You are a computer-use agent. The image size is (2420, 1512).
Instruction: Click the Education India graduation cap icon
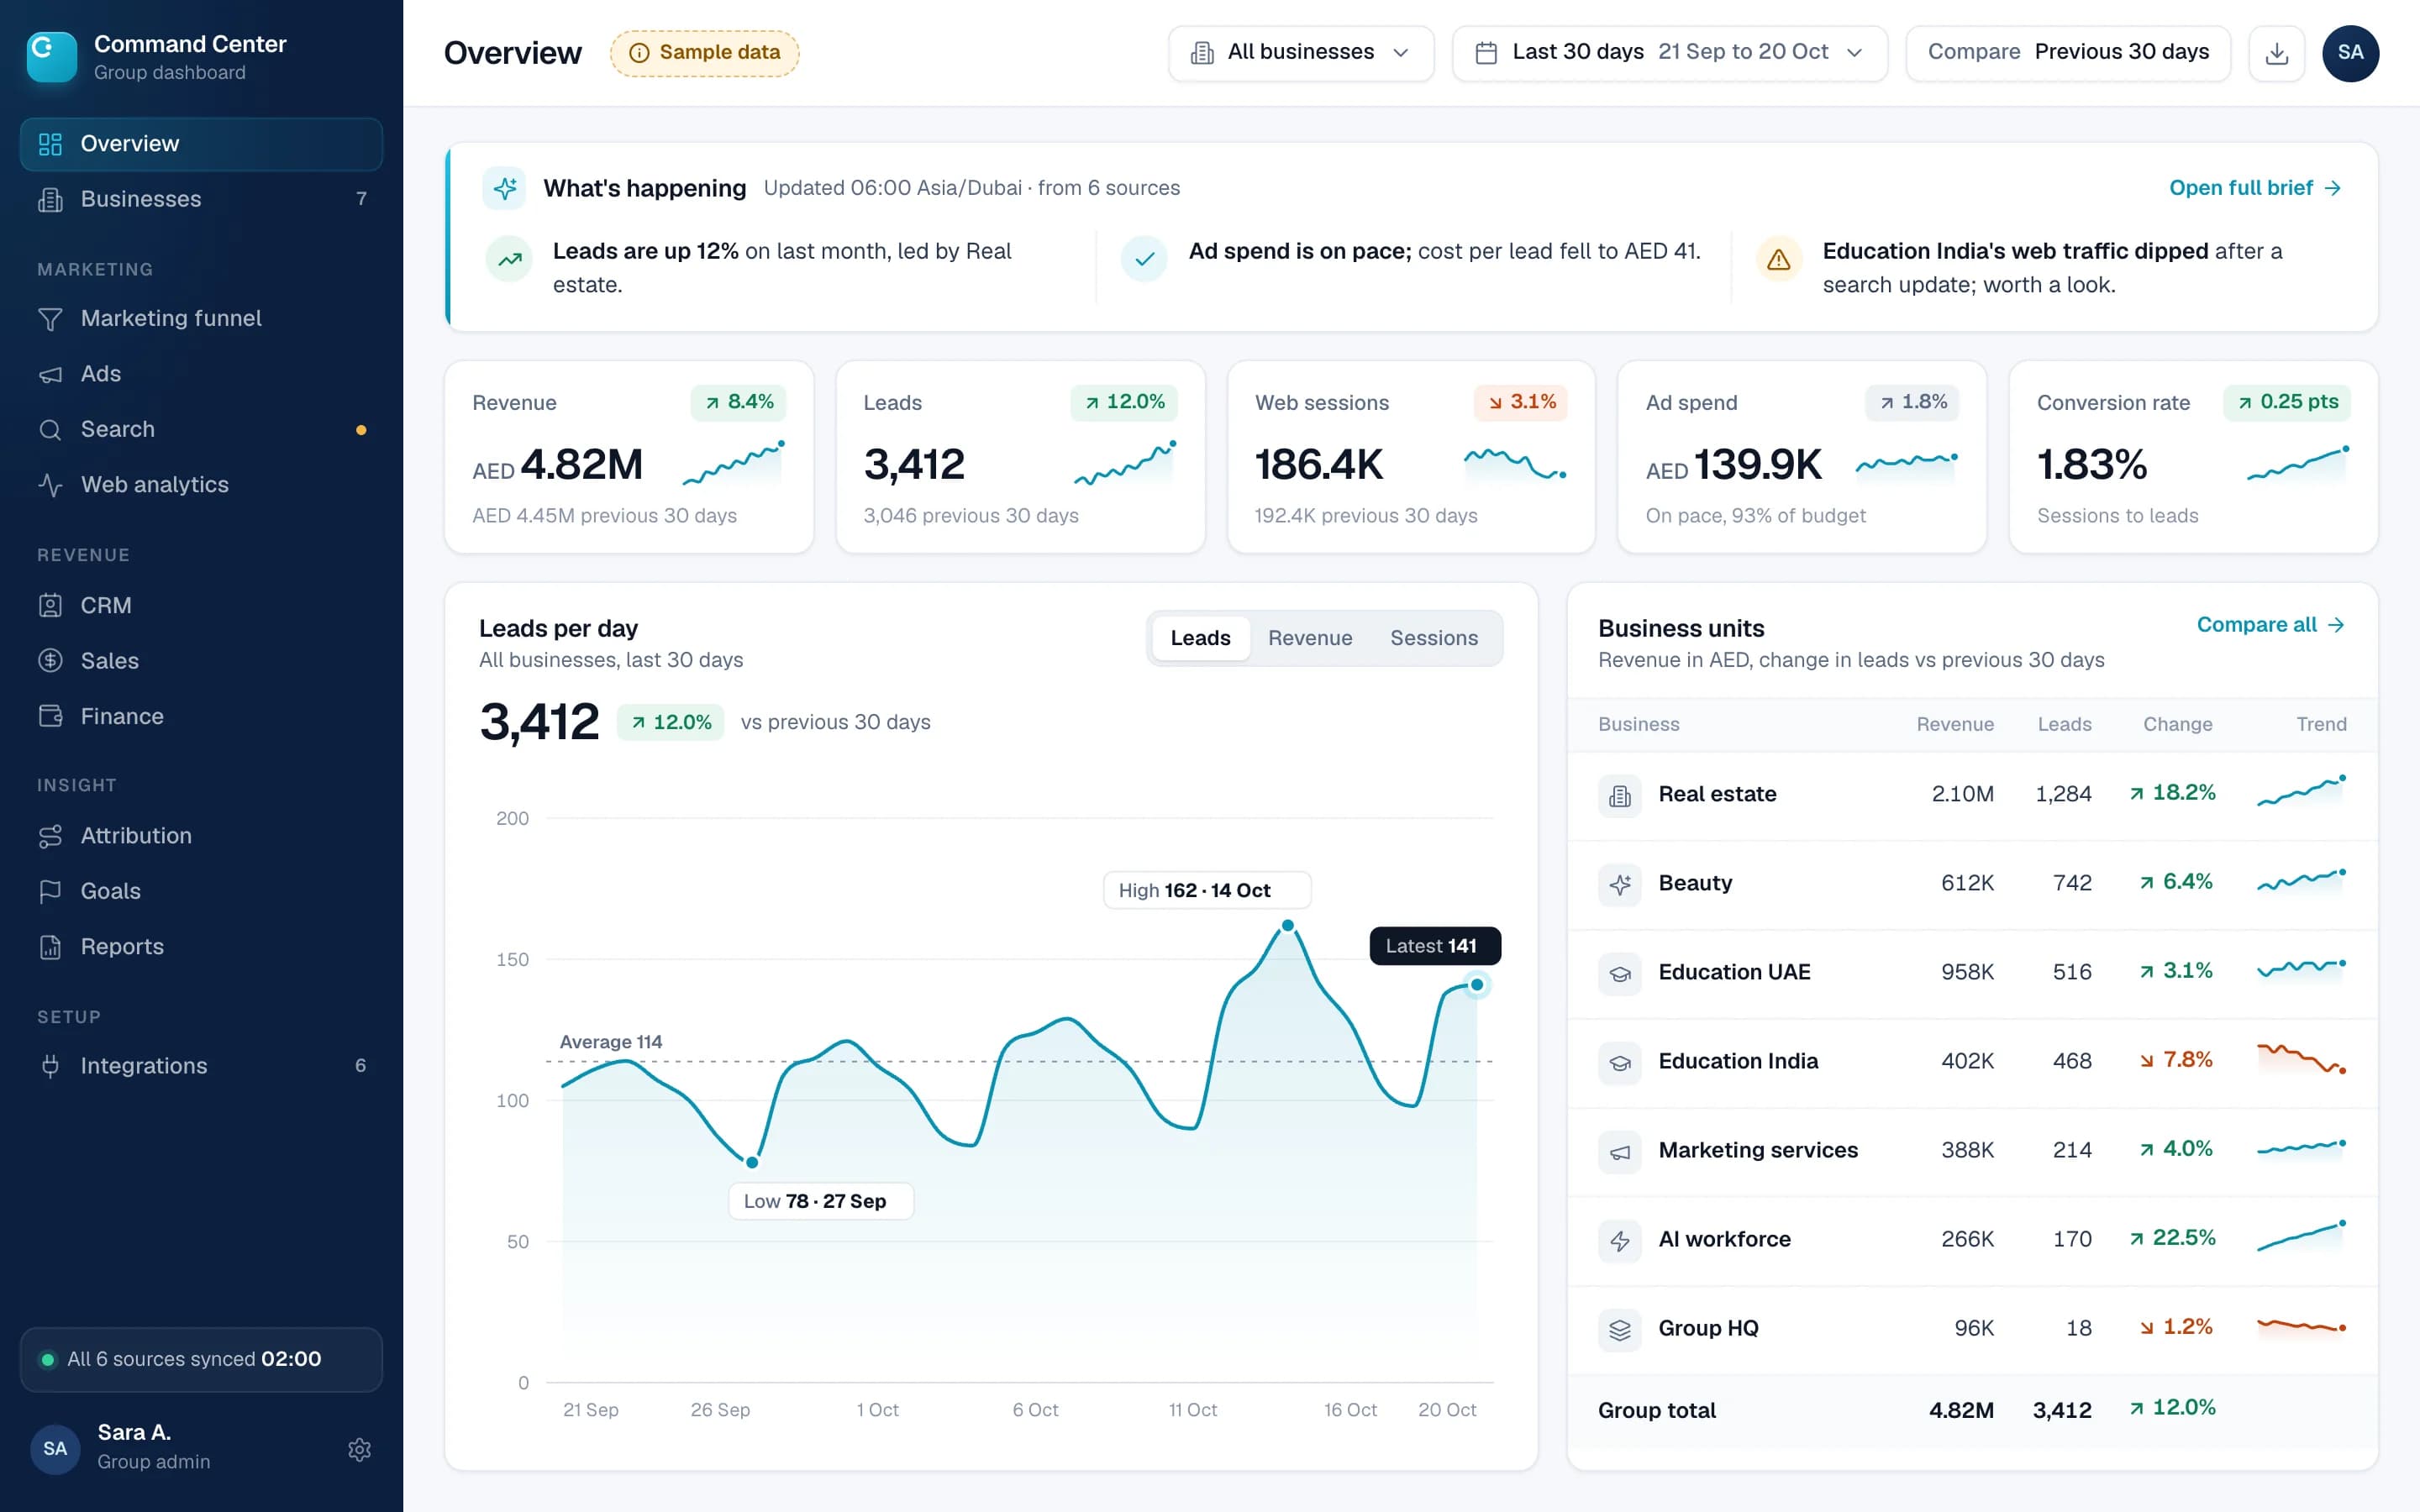coord(1619,1063)
